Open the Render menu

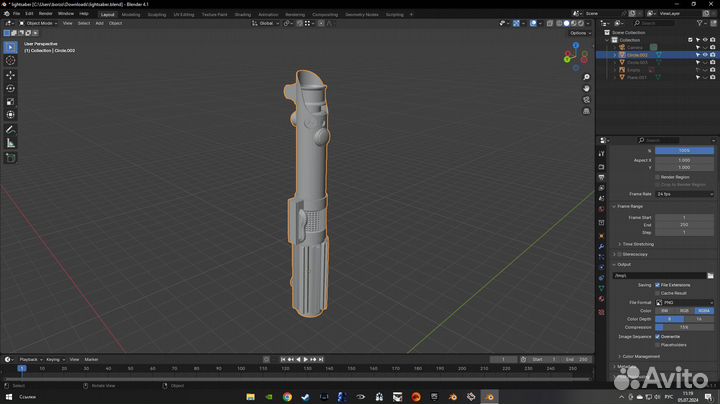[45, 14]
